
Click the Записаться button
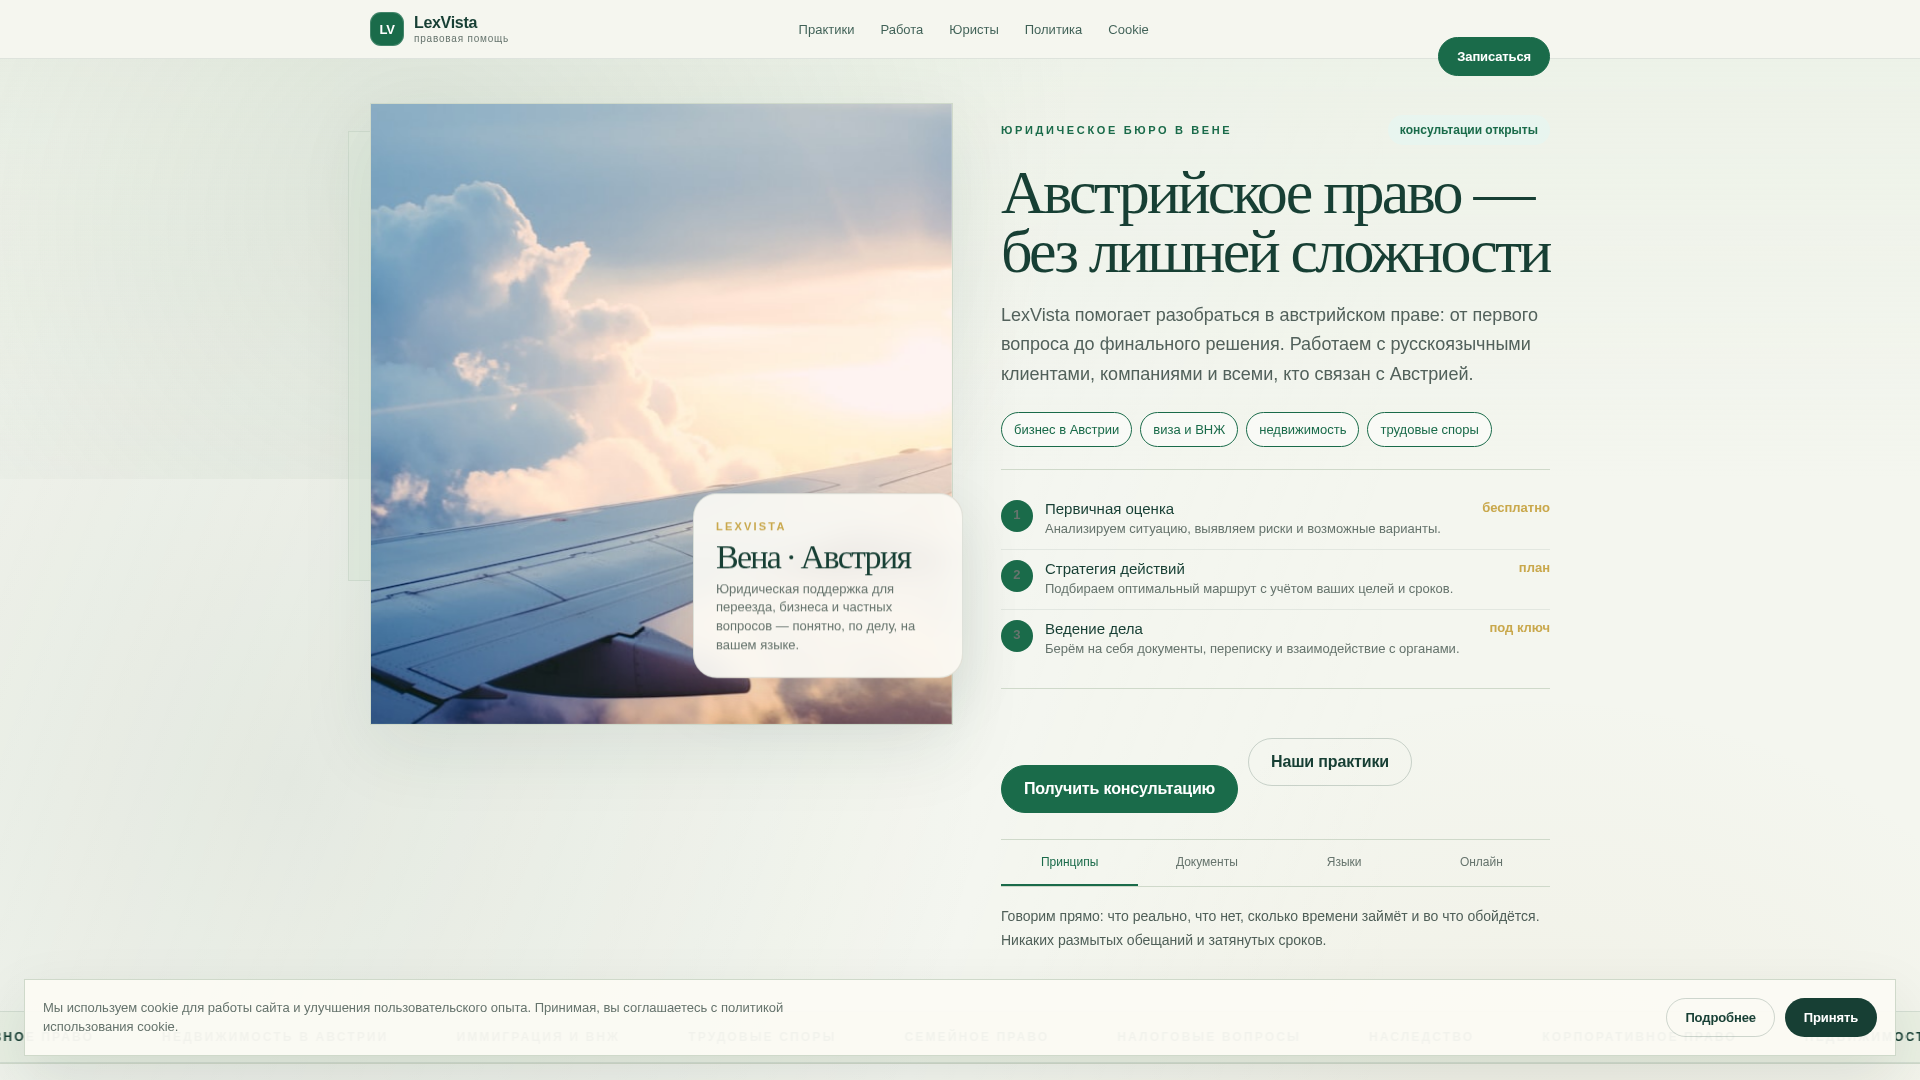click(1494, 57)
